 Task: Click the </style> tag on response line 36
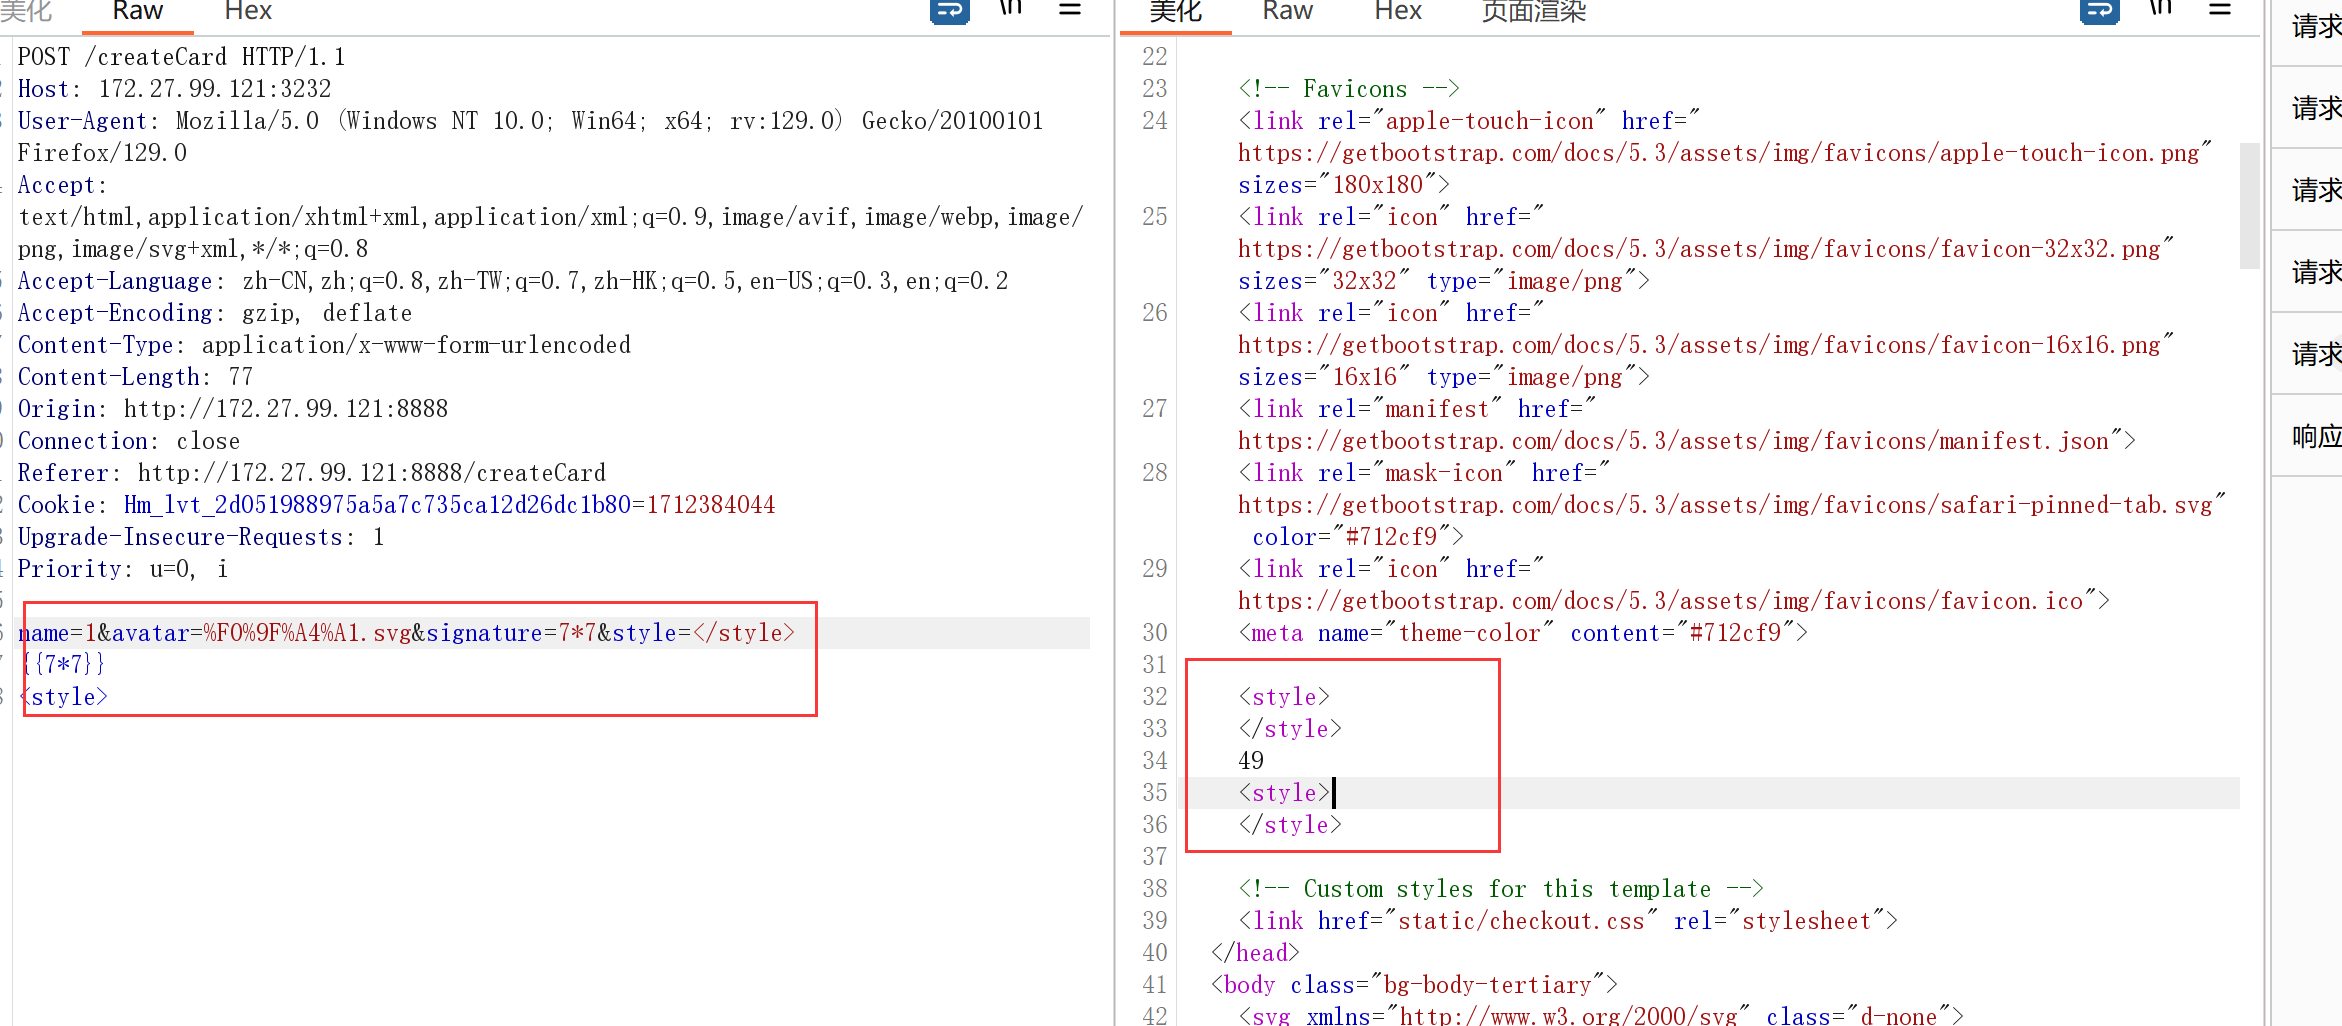(x=1290, y=825)
